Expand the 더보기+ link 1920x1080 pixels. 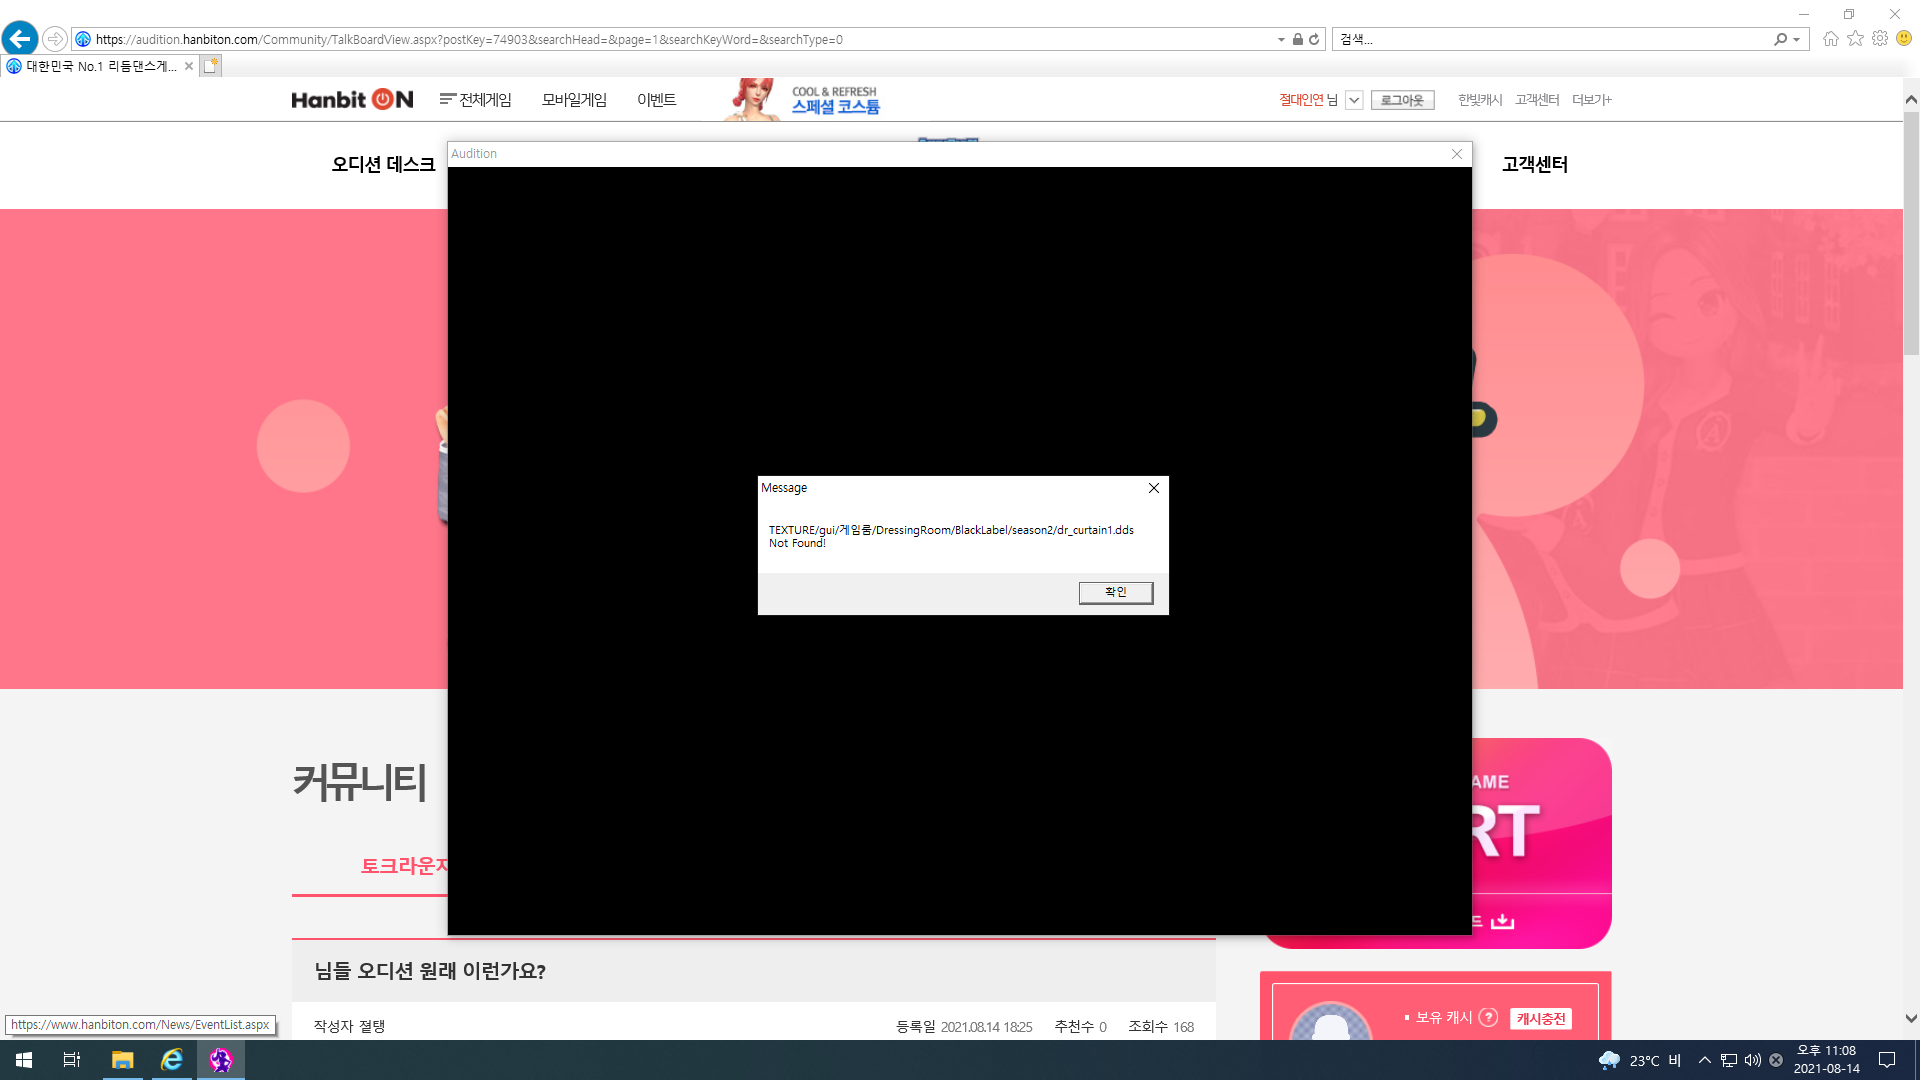(x=1592, y=100)
